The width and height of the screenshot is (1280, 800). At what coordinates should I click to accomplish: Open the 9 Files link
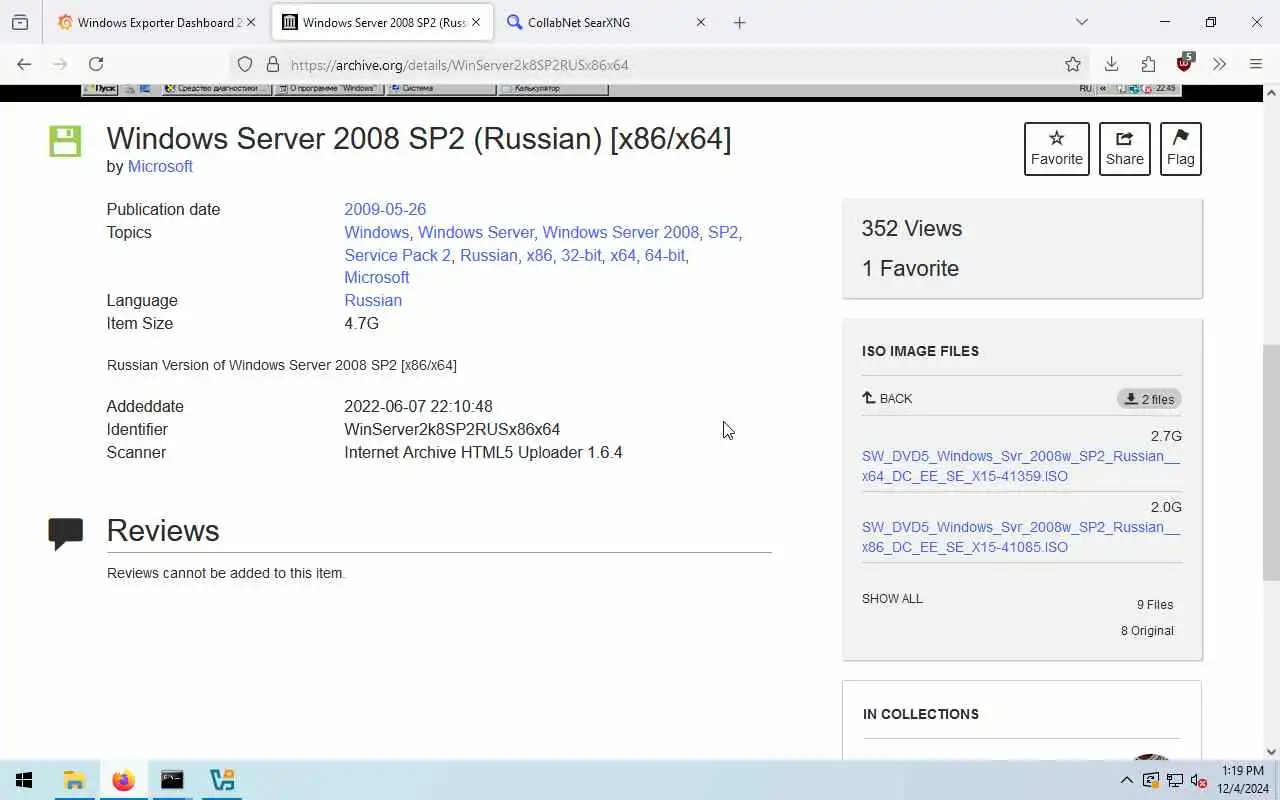[1155, 605]
